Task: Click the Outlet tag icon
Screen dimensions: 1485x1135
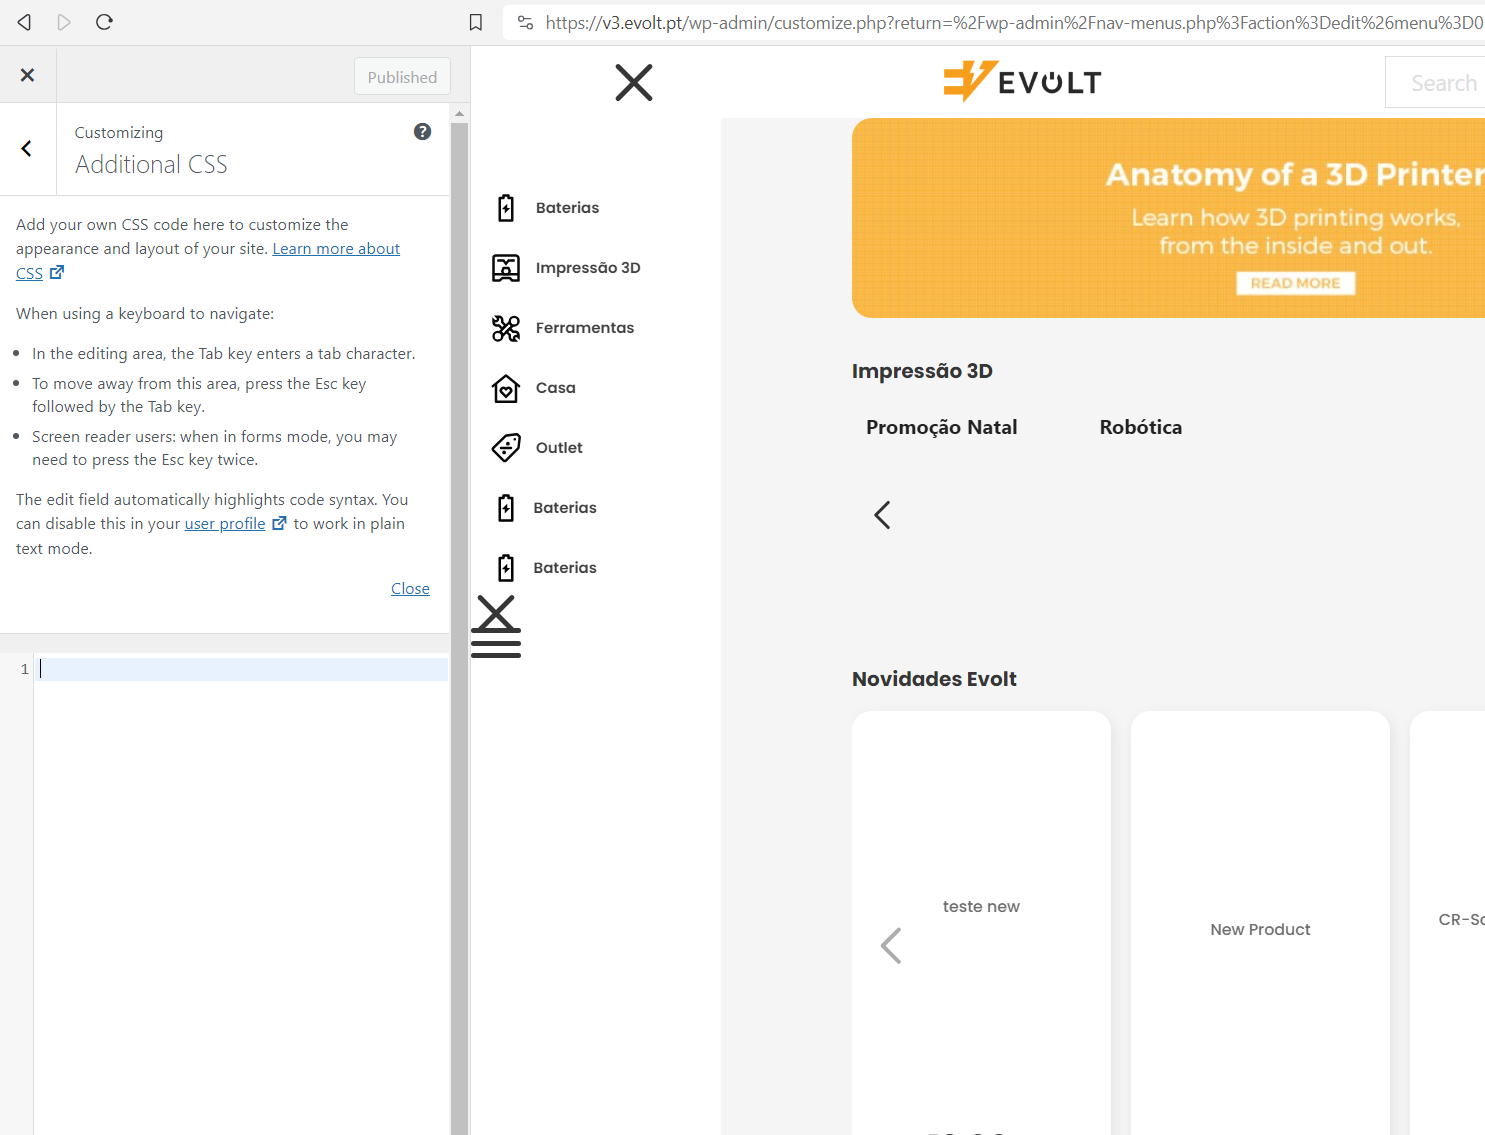Action: (x=506, y=448)
